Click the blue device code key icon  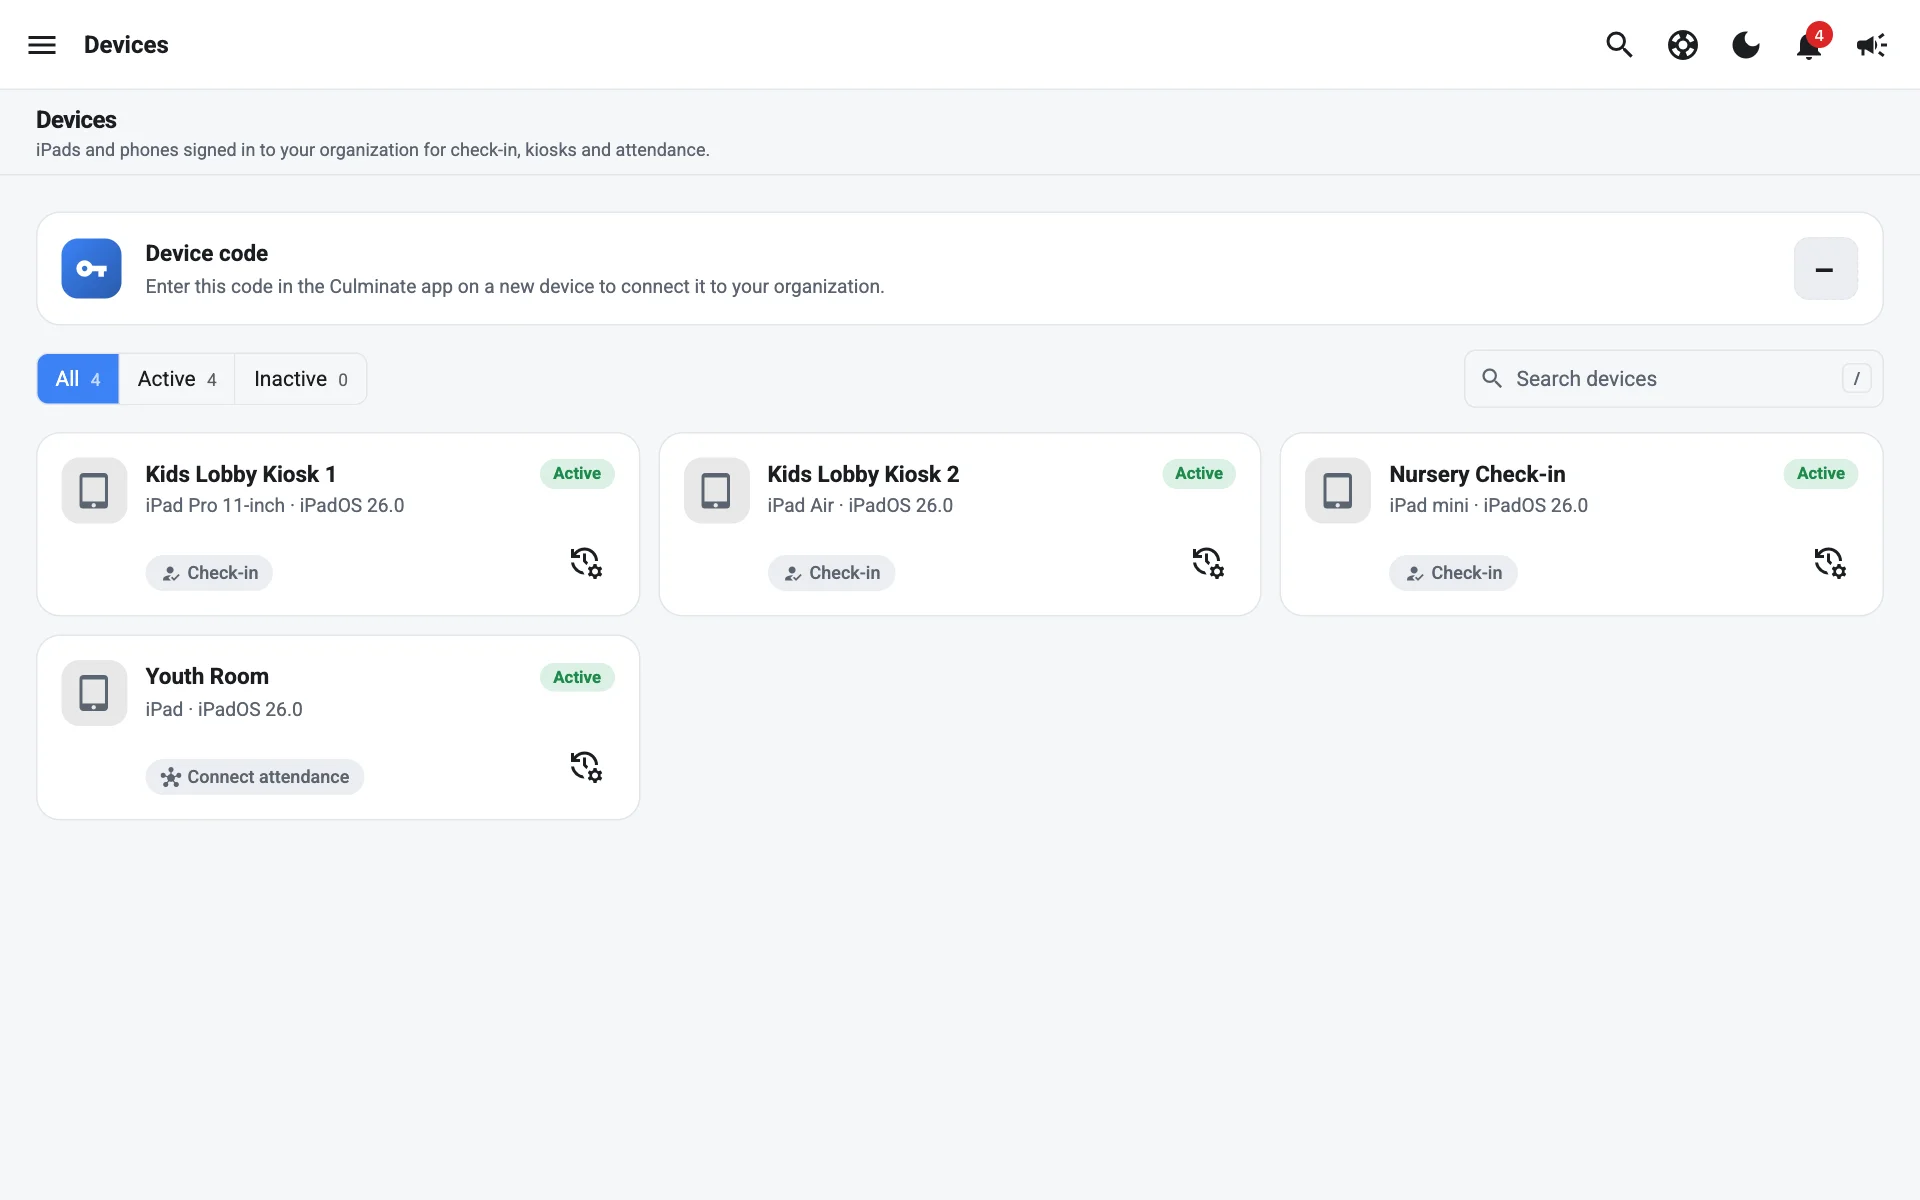tap(92, 268)
